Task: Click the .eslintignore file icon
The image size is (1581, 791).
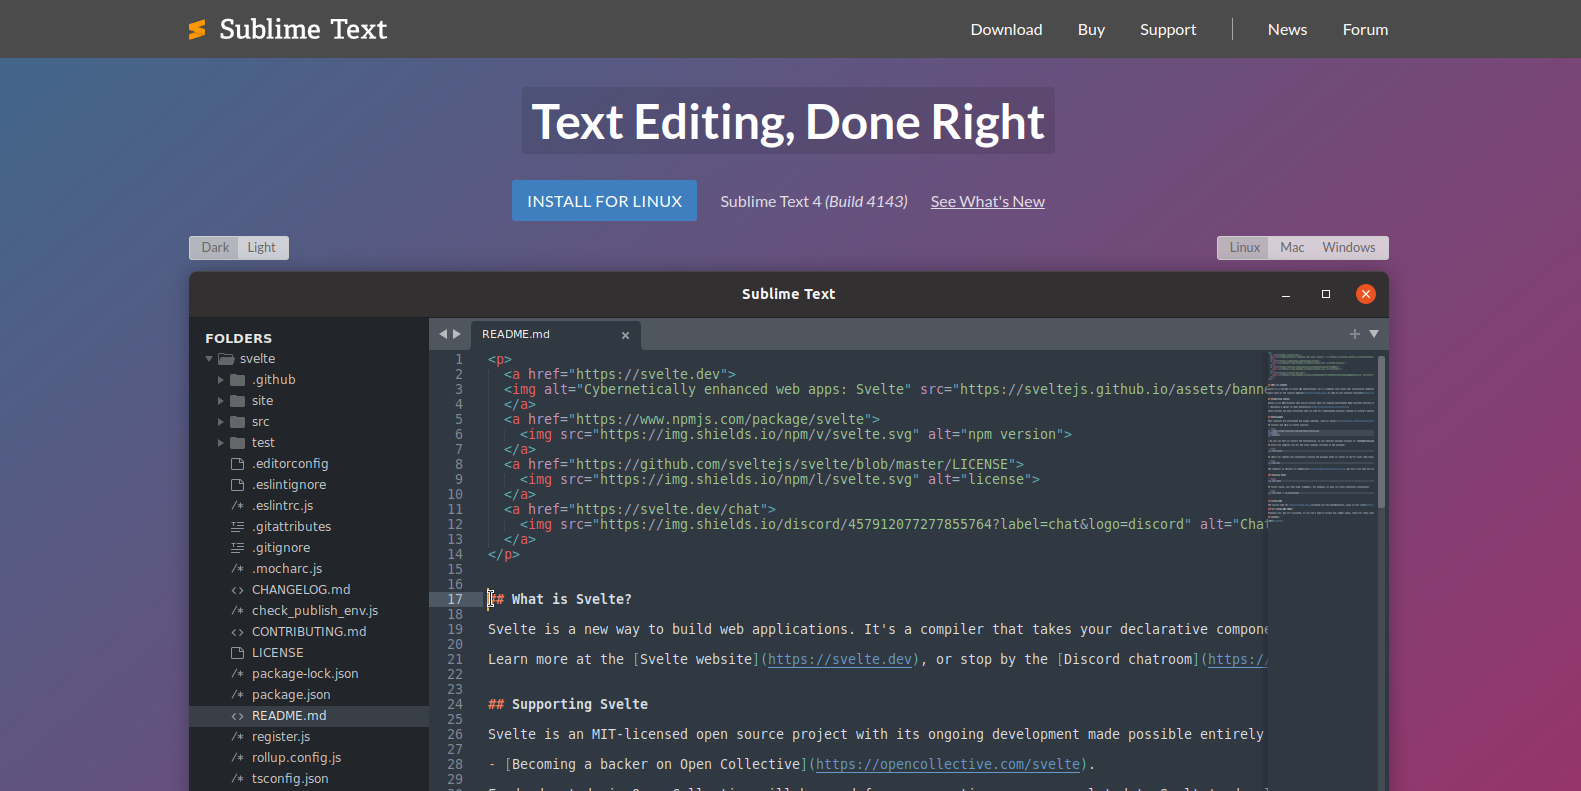Action: pyautogui.click(x=238, y=485)
